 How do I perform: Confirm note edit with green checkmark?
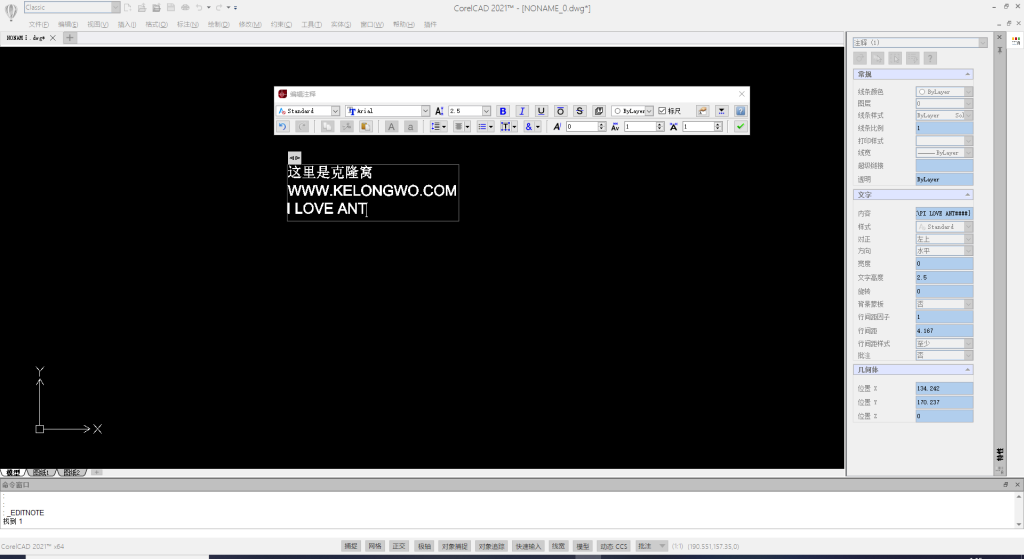740,127
